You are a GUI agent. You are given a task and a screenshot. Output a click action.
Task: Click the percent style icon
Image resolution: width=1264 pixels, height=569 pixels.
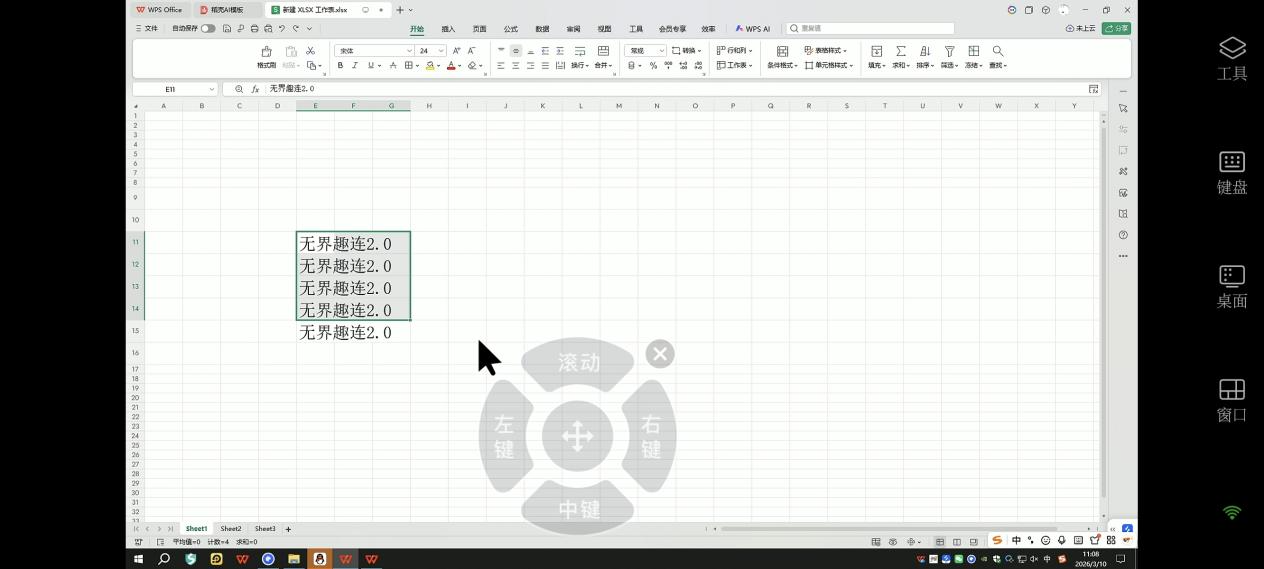653,66
